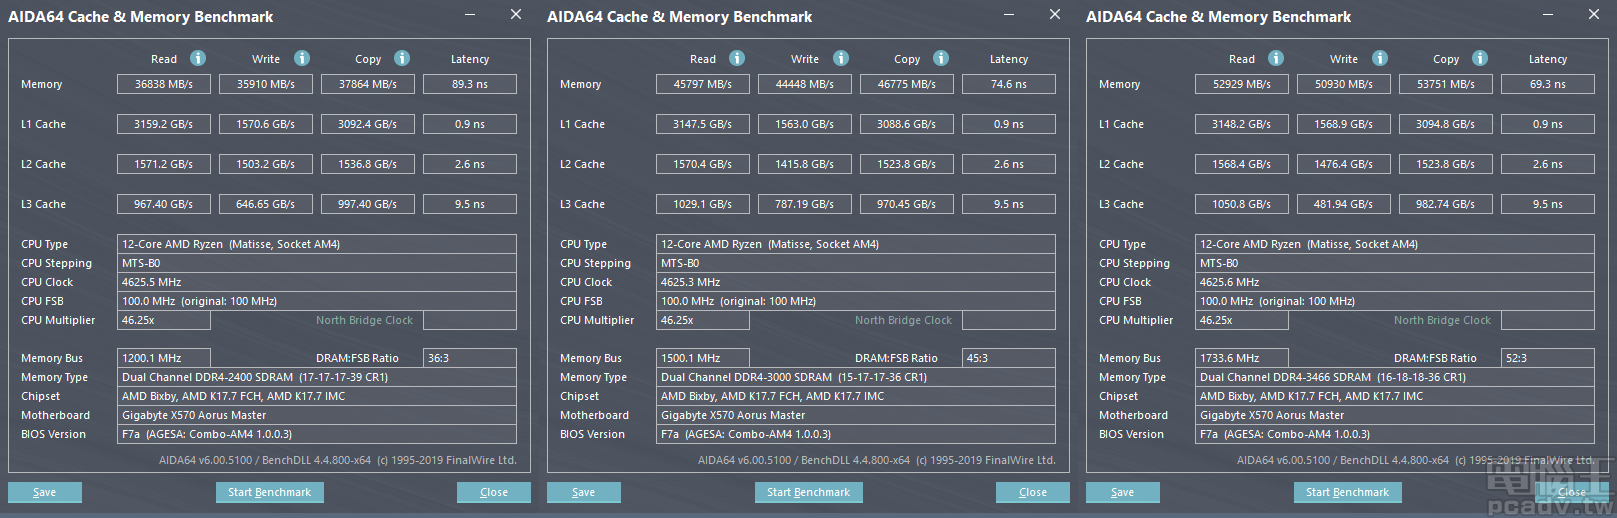Click Memory Bus field showing 1733.6 MHz
This screenshot has height=518, width=1617.
1242,358
